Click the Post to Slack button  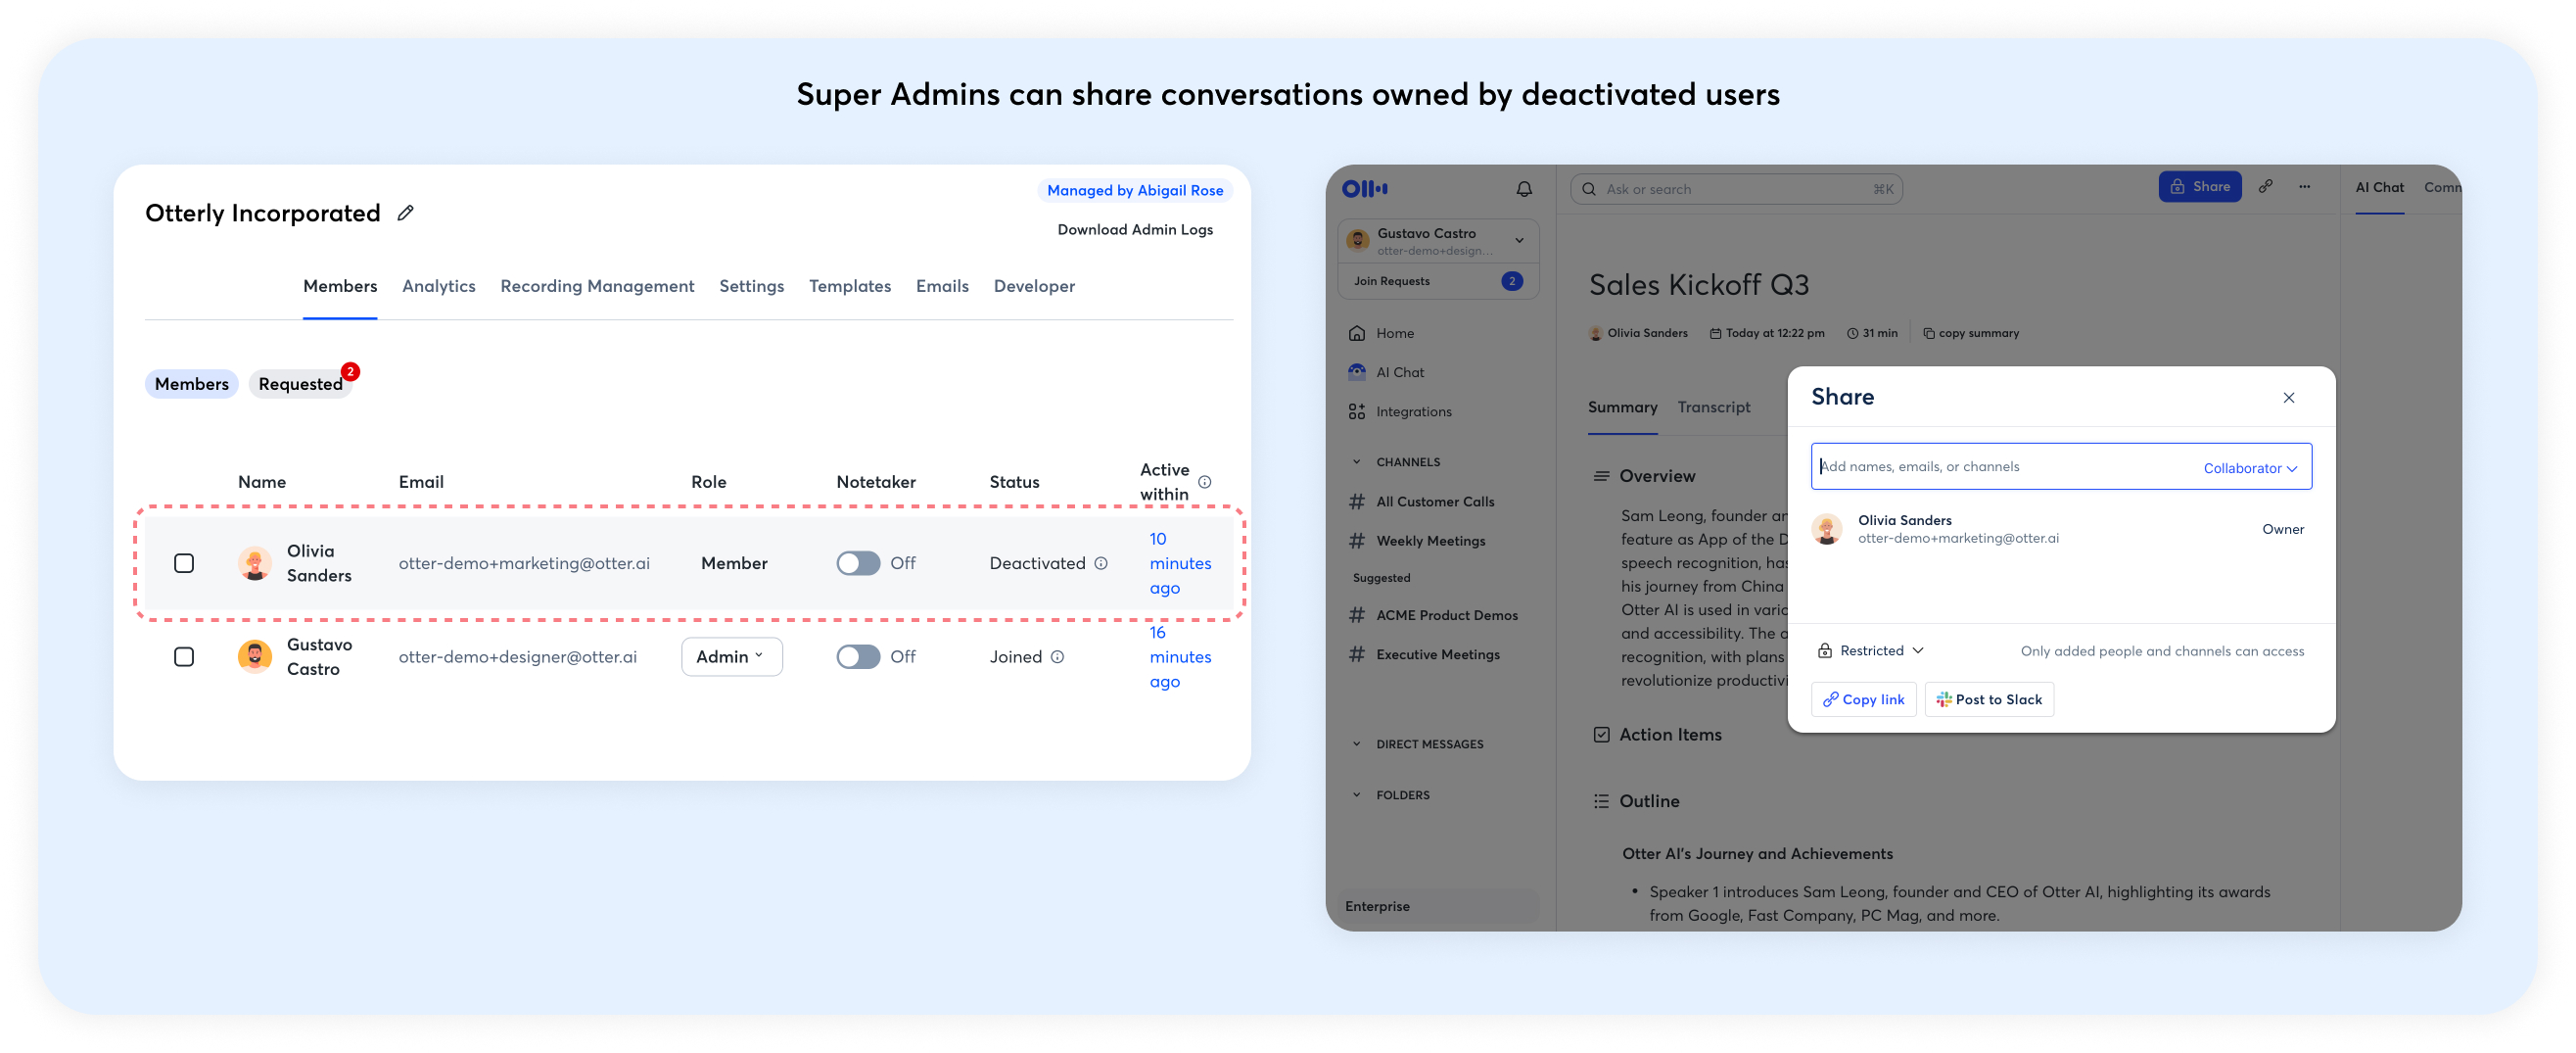coord(1989,700)
